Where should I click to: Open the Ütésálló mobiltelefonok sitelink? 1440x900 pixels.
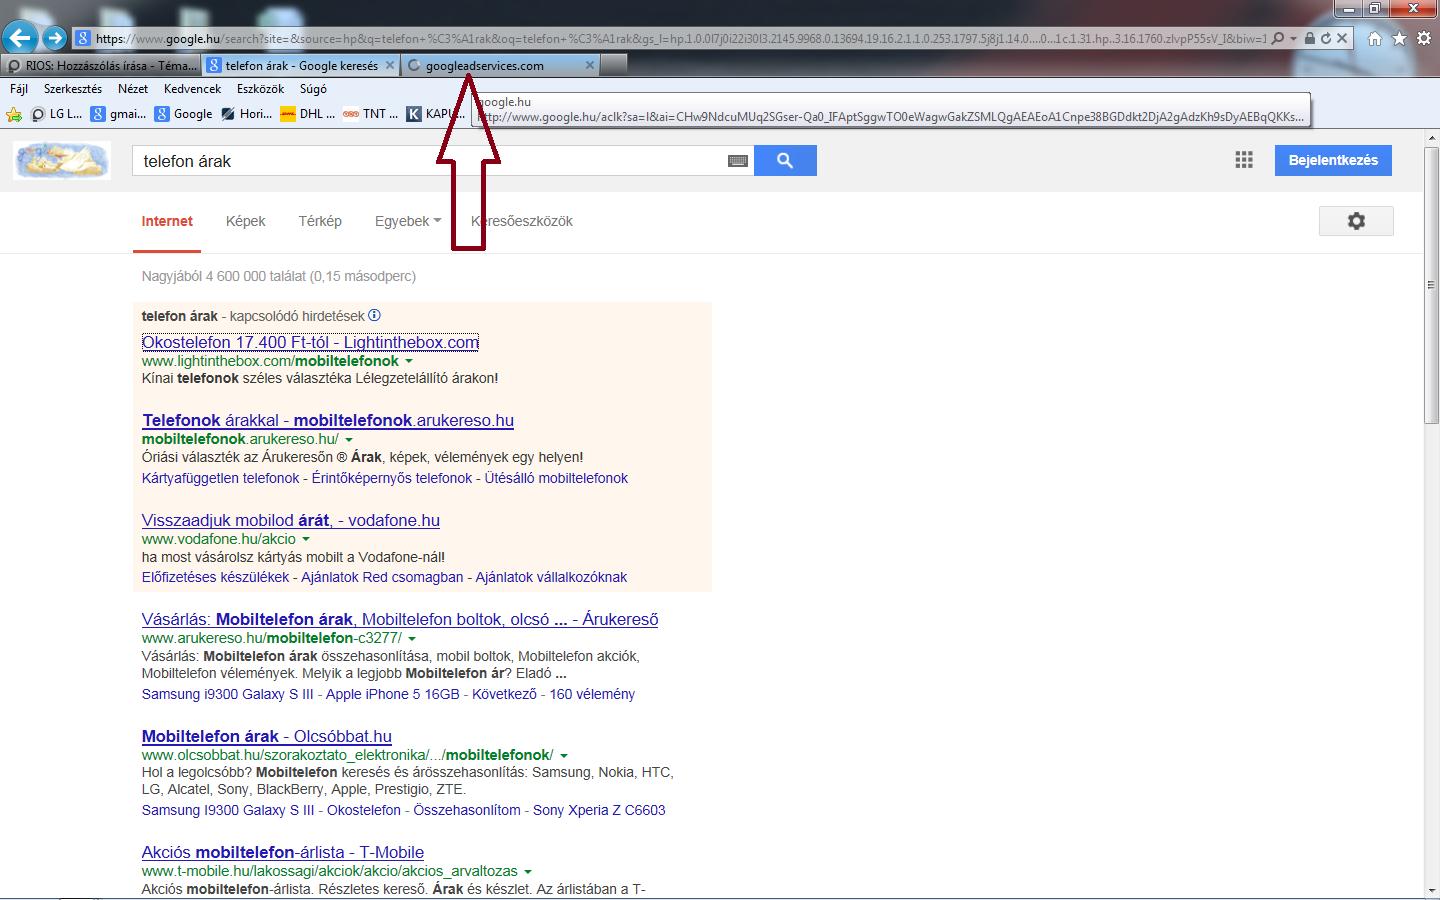pos(556,478)
